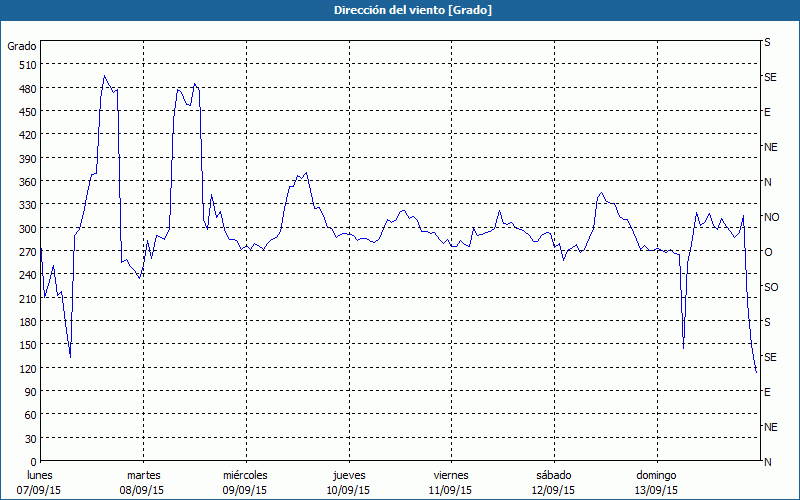This screenshot has width=800, height=500.
Task: Click the chart title 'Dirección del viento [Grado]'
Action: (x=400, y=10)
